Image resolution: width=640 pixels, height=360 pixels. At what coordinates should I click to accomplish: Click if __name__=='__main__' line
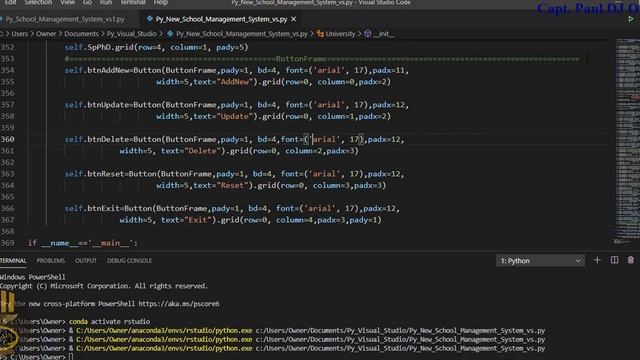(x=83, y=243)
